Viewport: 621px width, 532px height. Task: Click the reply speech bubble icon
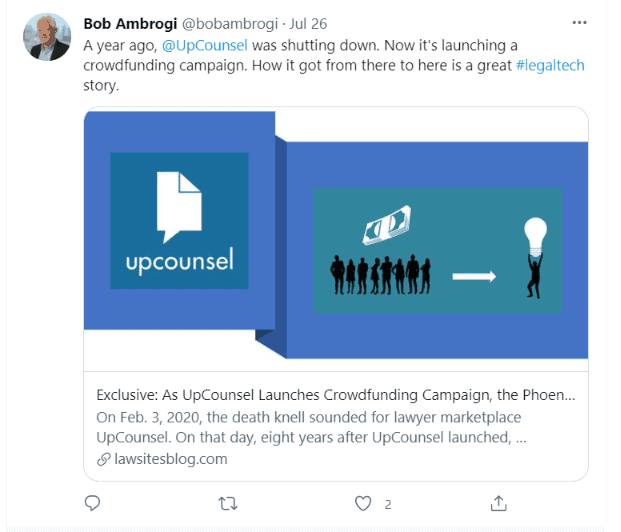click(x=93, y=503)
